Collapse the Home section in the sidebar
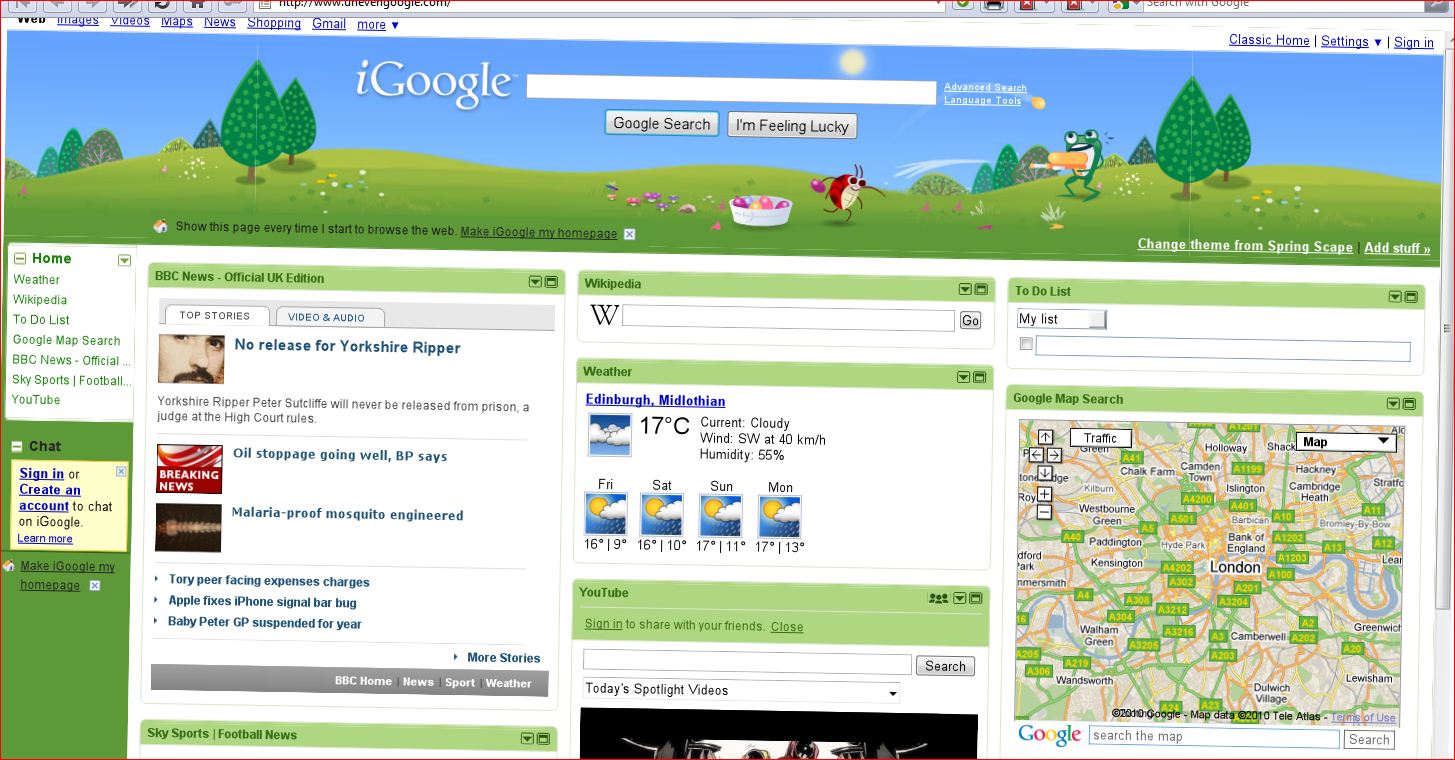Image resolution: width=1455 pixels, height=760 pixels. [x=19, y=258]
